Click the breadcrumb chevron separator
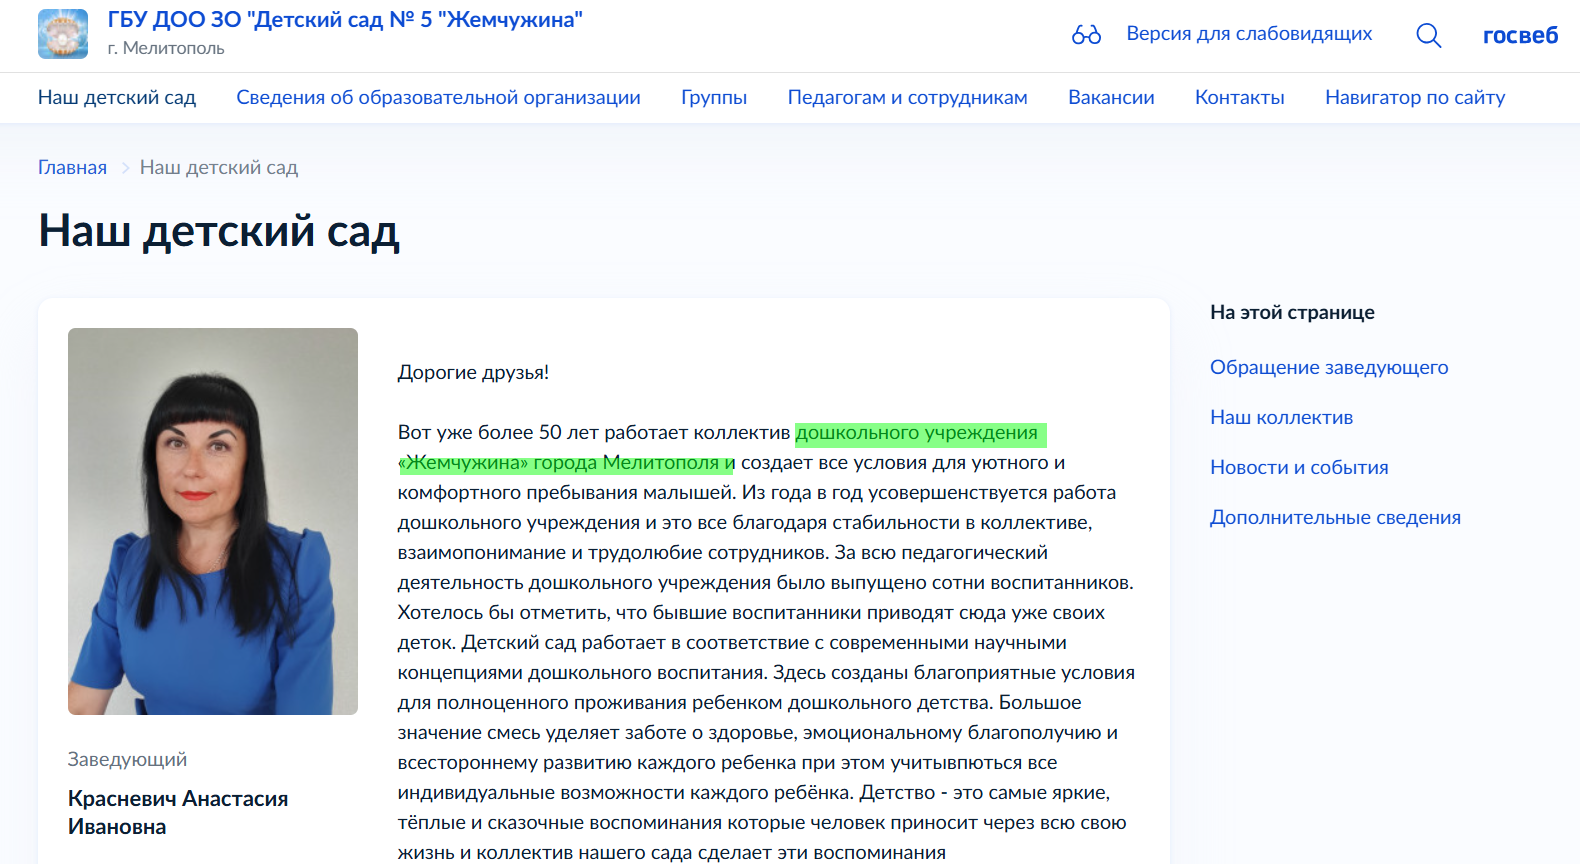 (125, 168)
